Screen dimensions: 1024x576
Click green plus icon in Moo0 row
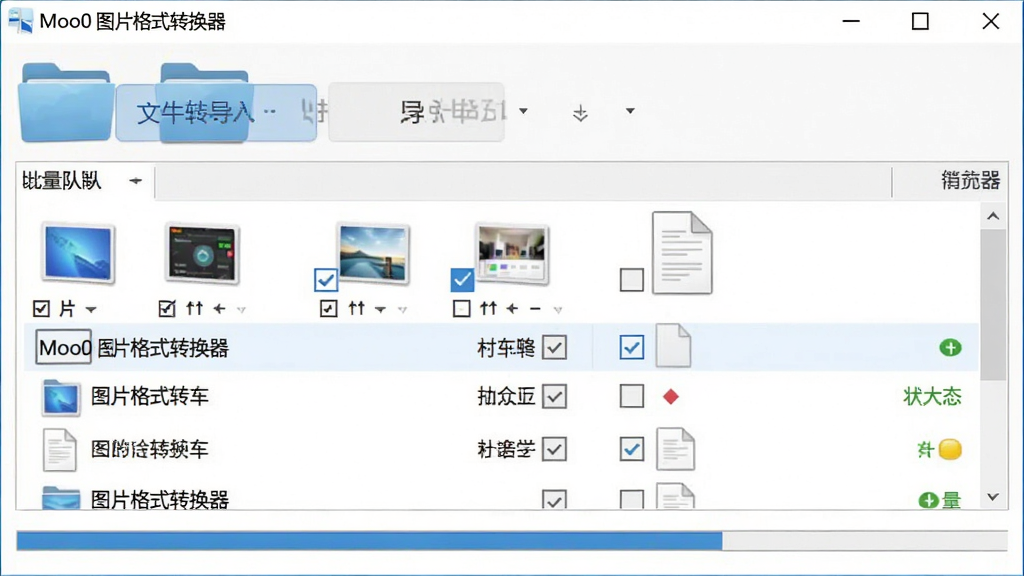tap(950, 348)
